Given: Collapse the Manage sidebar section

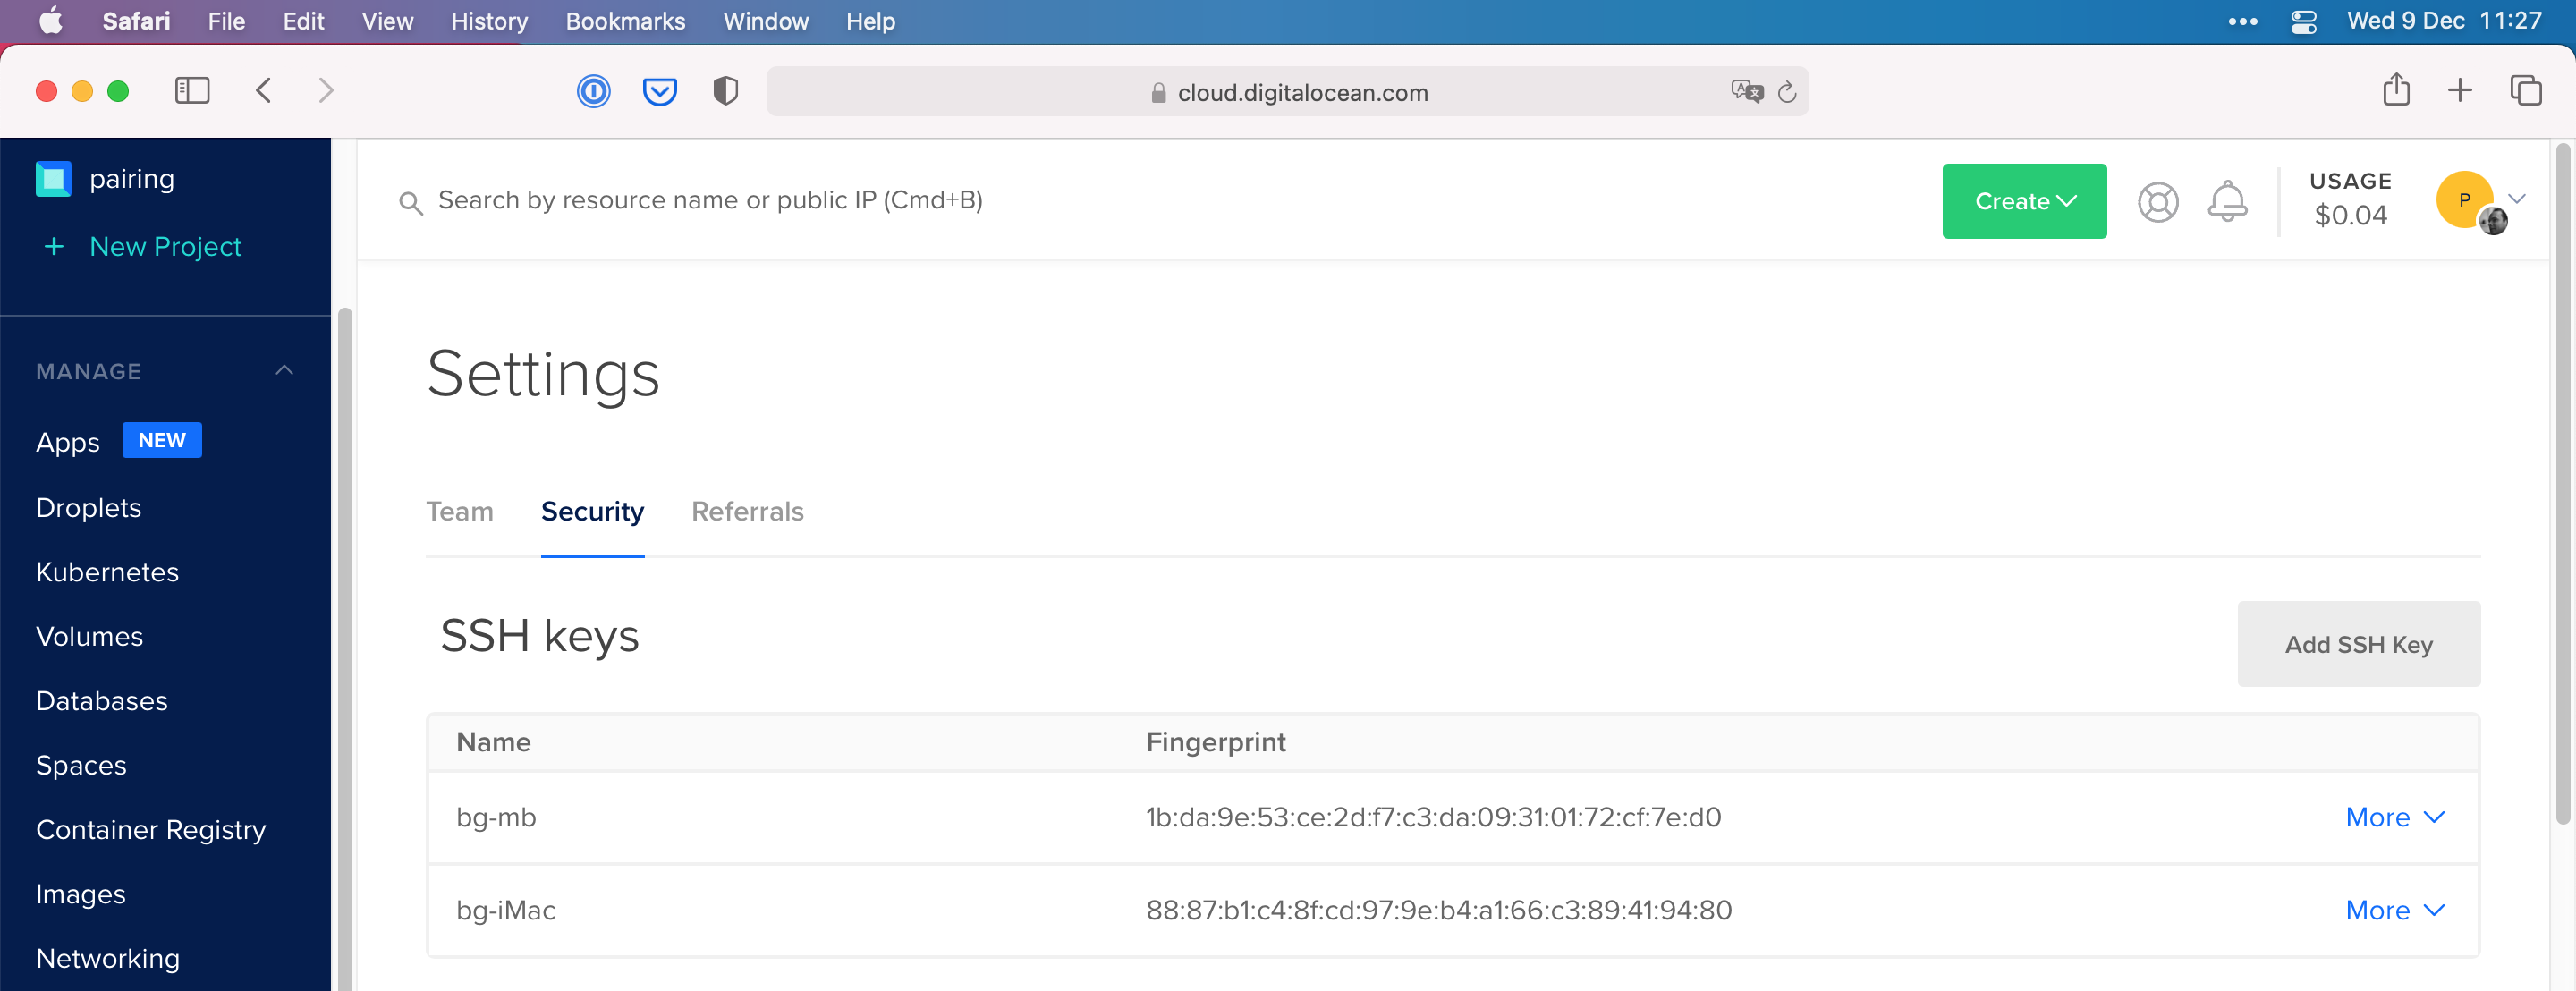Looking at the screenshot, I should click(283, 369).
